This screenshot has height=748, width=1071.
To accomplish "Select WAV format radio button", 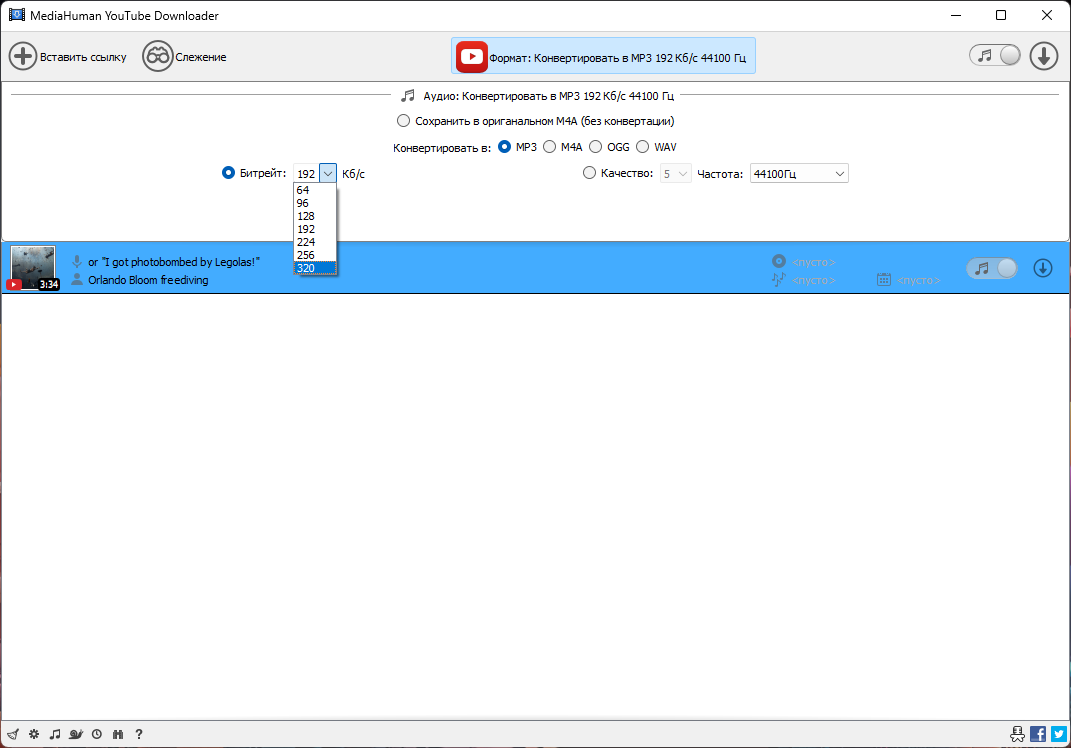I will pyautogui.click(x=642, y=146).
